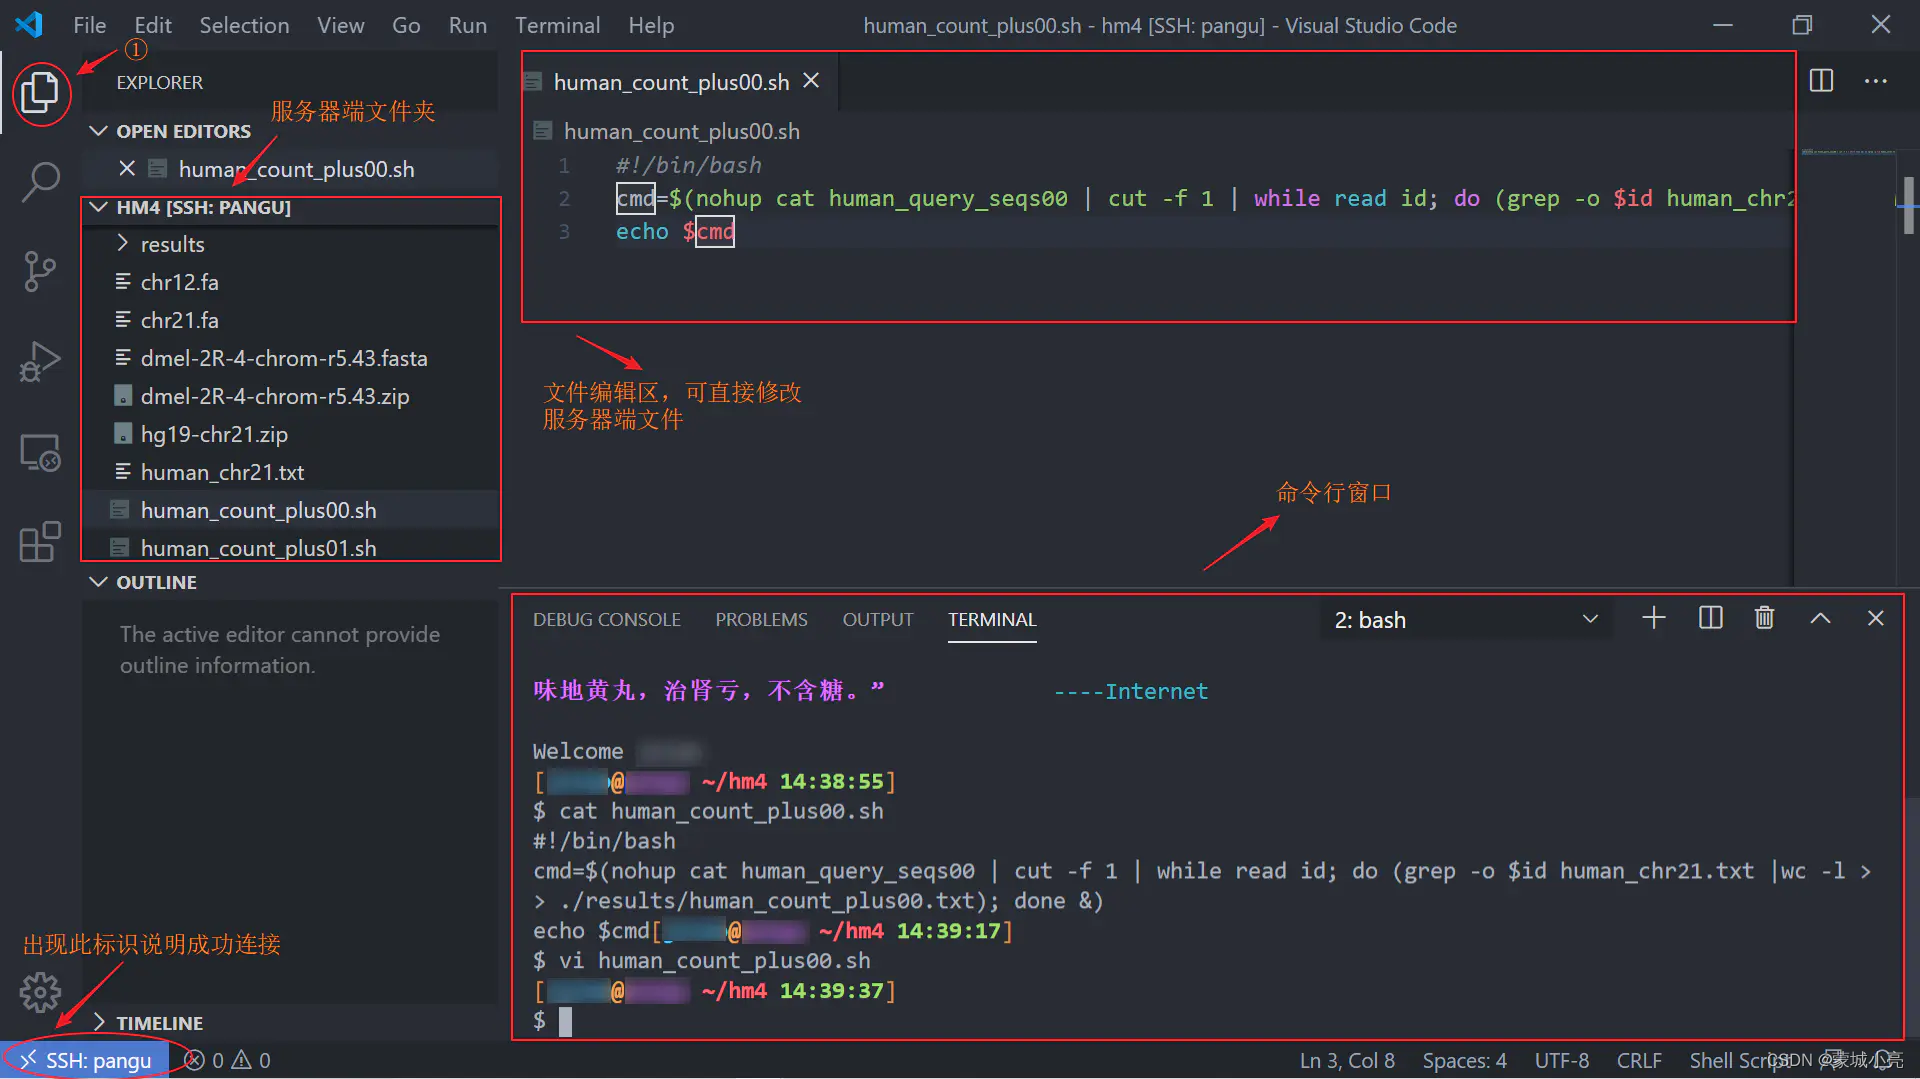Open the Go menu
Screen dimensions: 1920x1079
click(x=406, y=25)
